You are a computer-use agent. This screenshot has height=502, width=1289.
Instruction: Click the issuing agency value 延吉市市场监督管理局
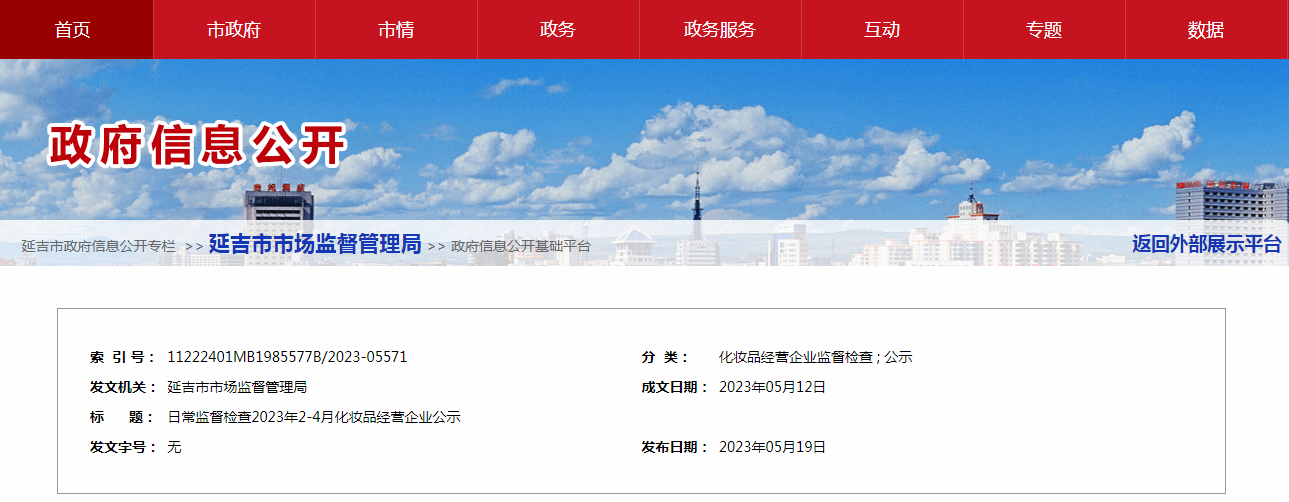click(237, 387)
